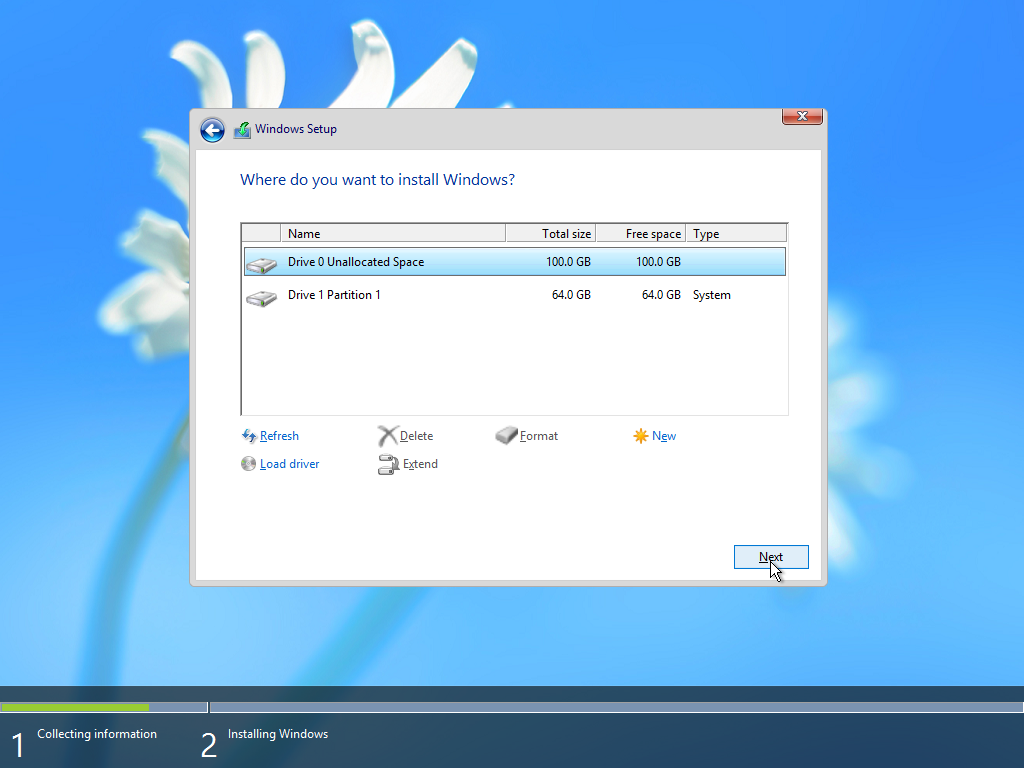This screenshot has height=768, width=1024.
Task: Sort by the Free space column header
Action: click(641, 233)
